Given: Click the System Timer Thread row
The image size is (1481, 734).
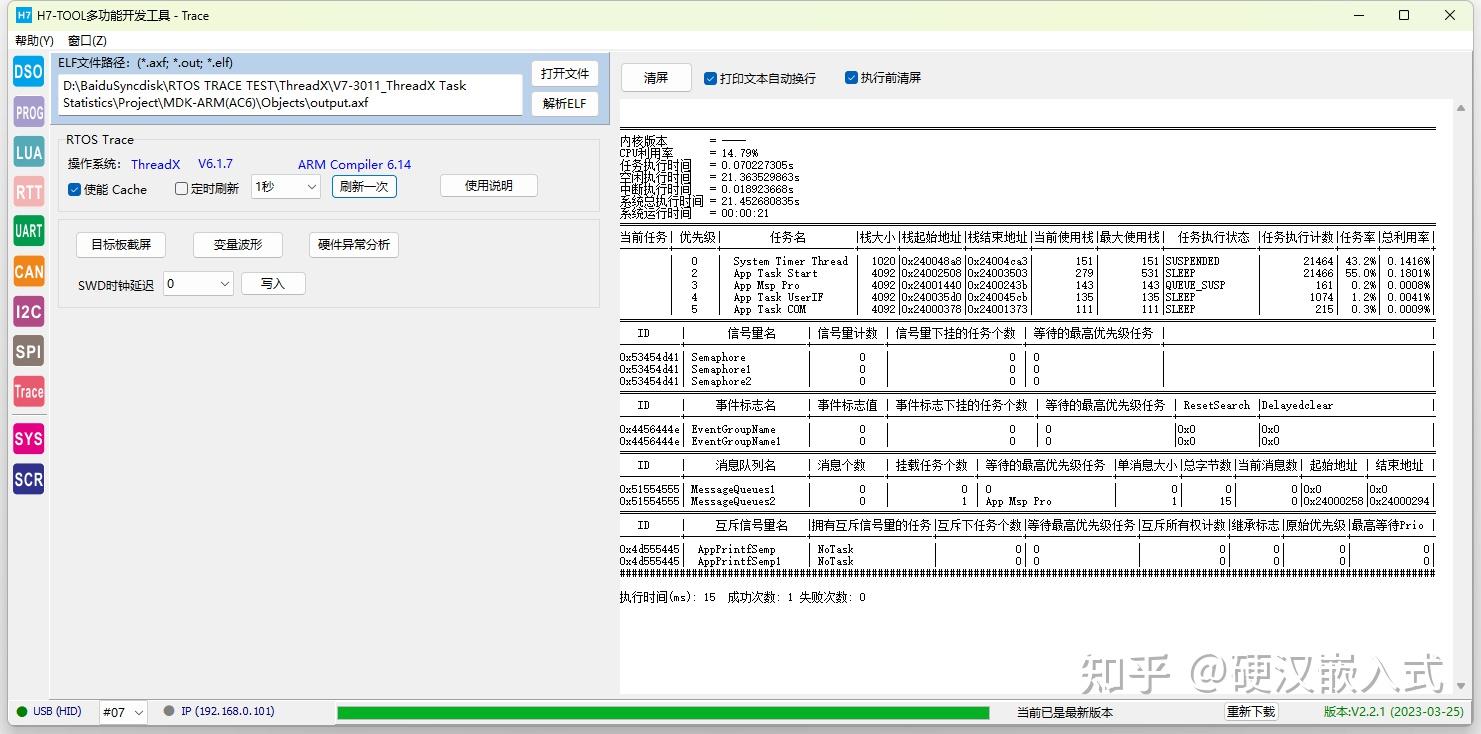Looking at the screenshot, I should click(x=1027, y=261).
